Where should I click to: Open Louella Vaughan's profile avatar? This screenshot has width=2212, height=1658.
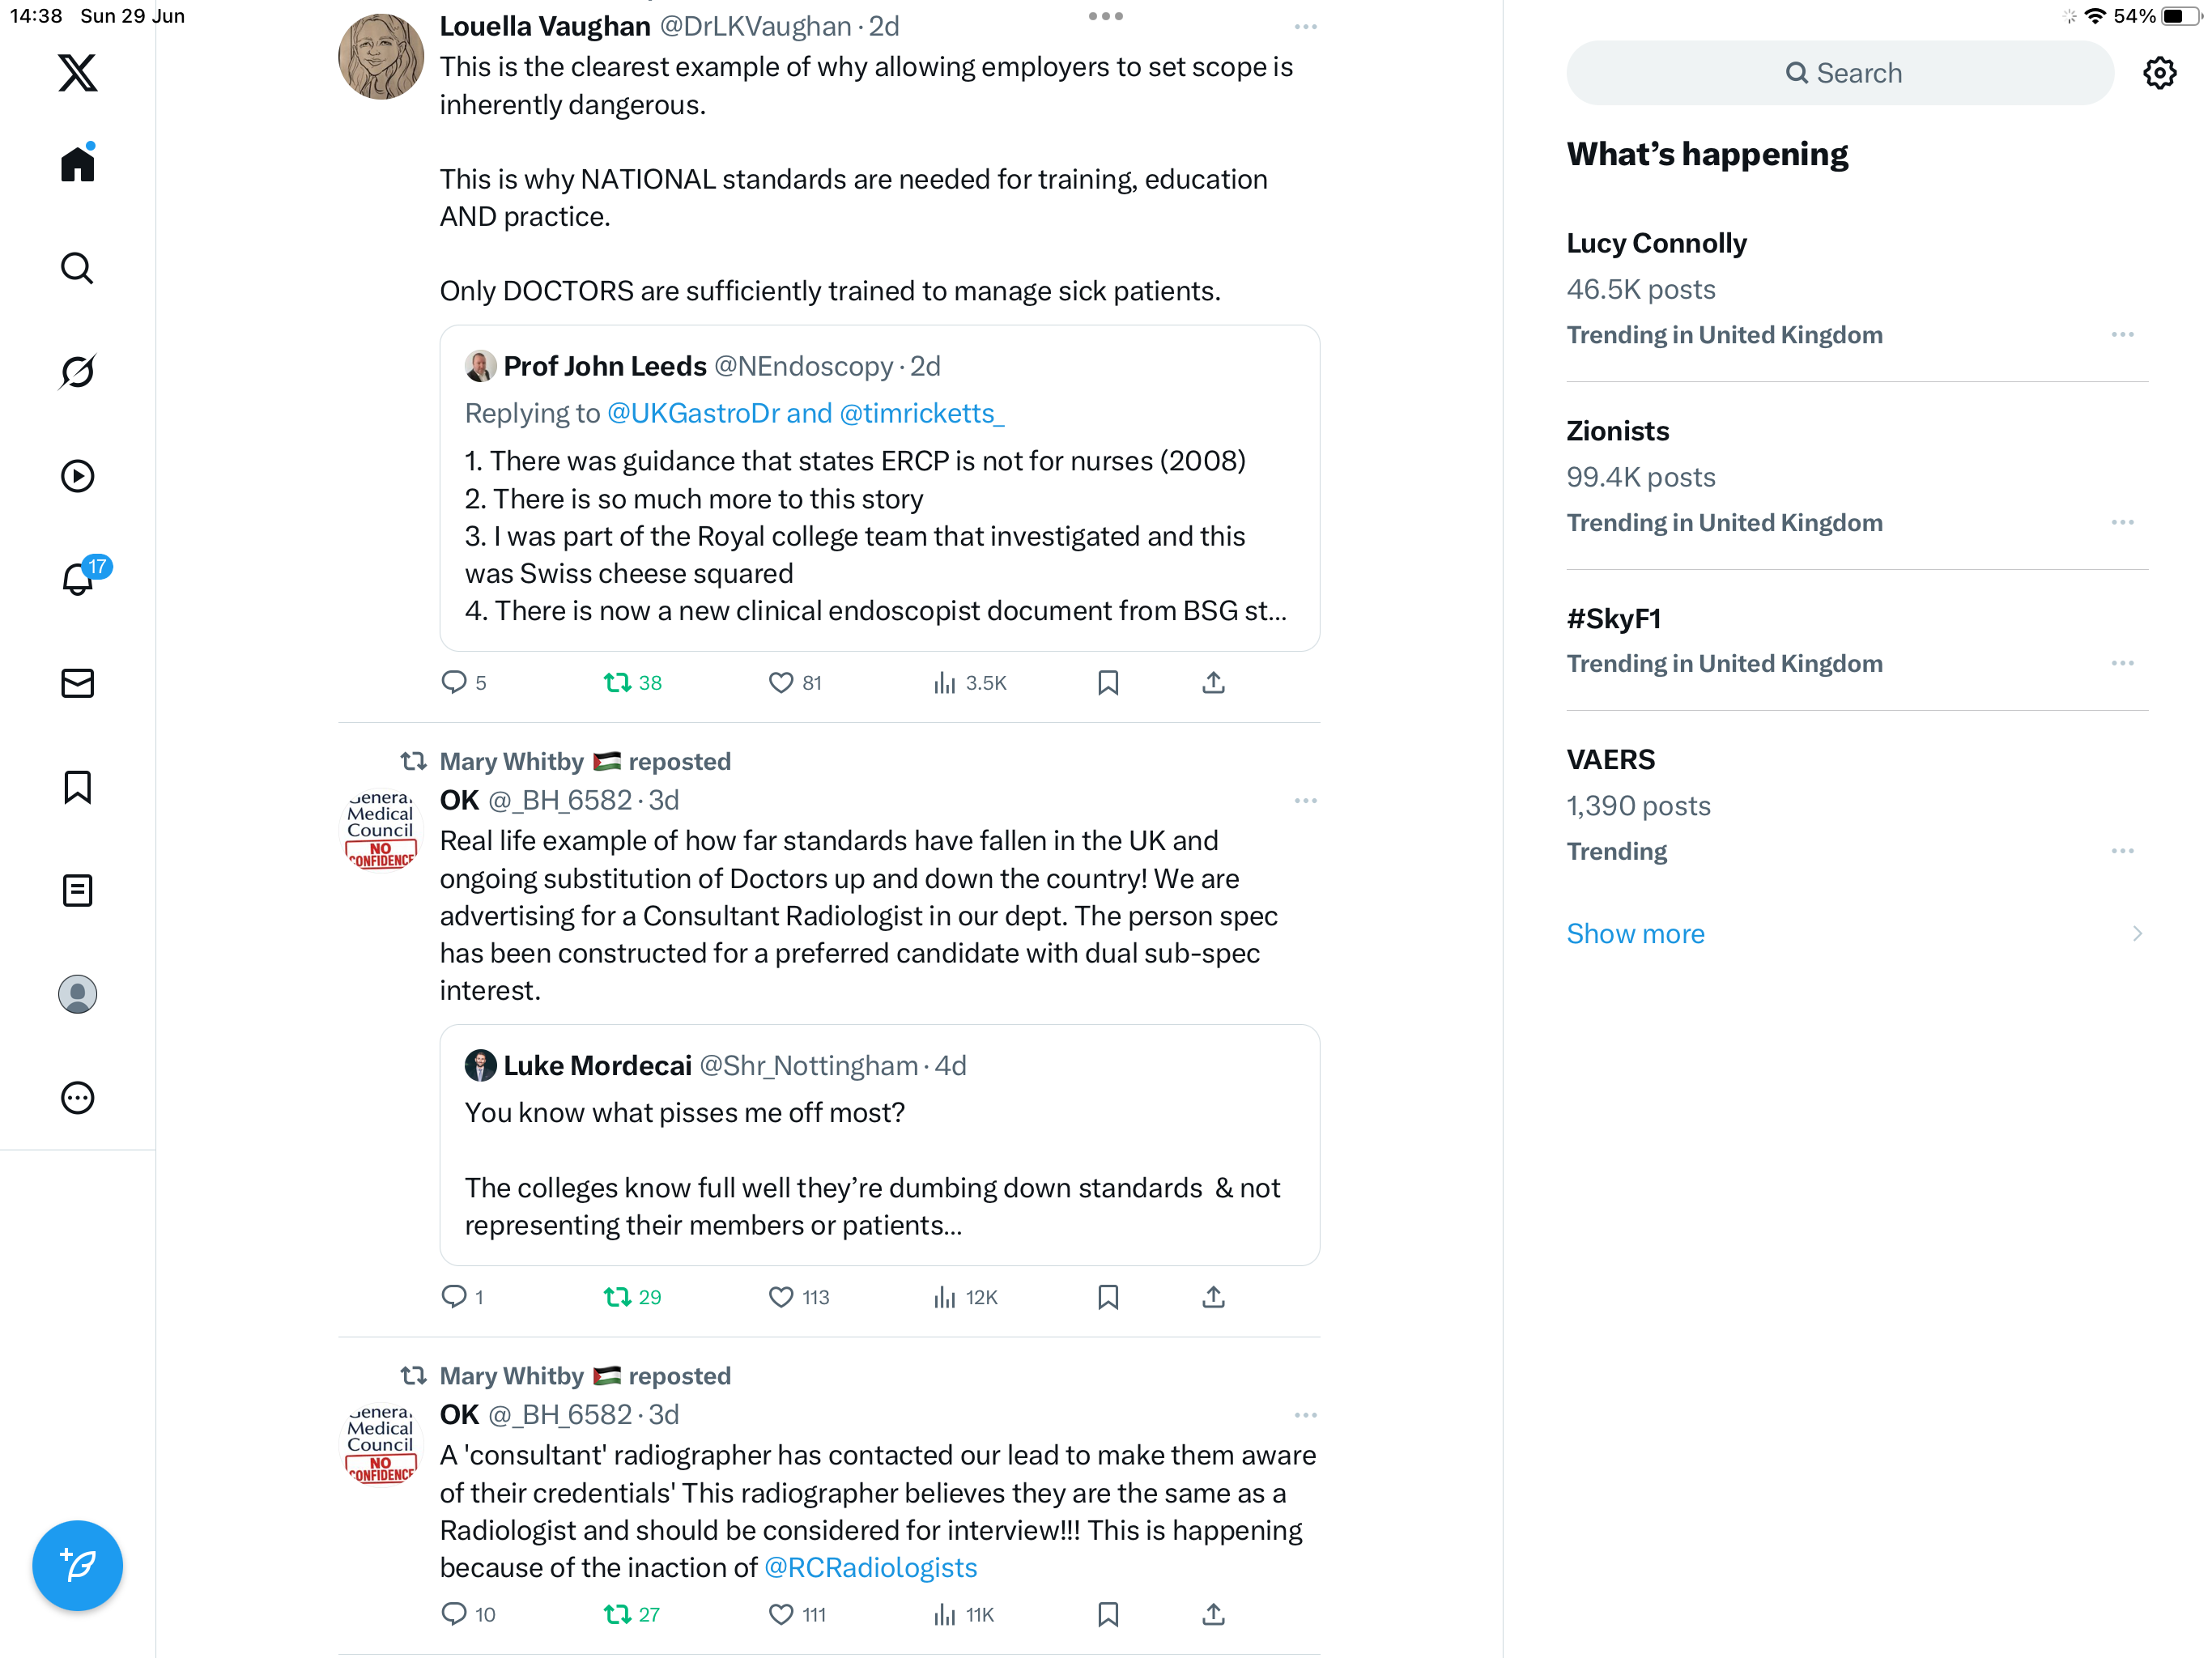[381, 57]
